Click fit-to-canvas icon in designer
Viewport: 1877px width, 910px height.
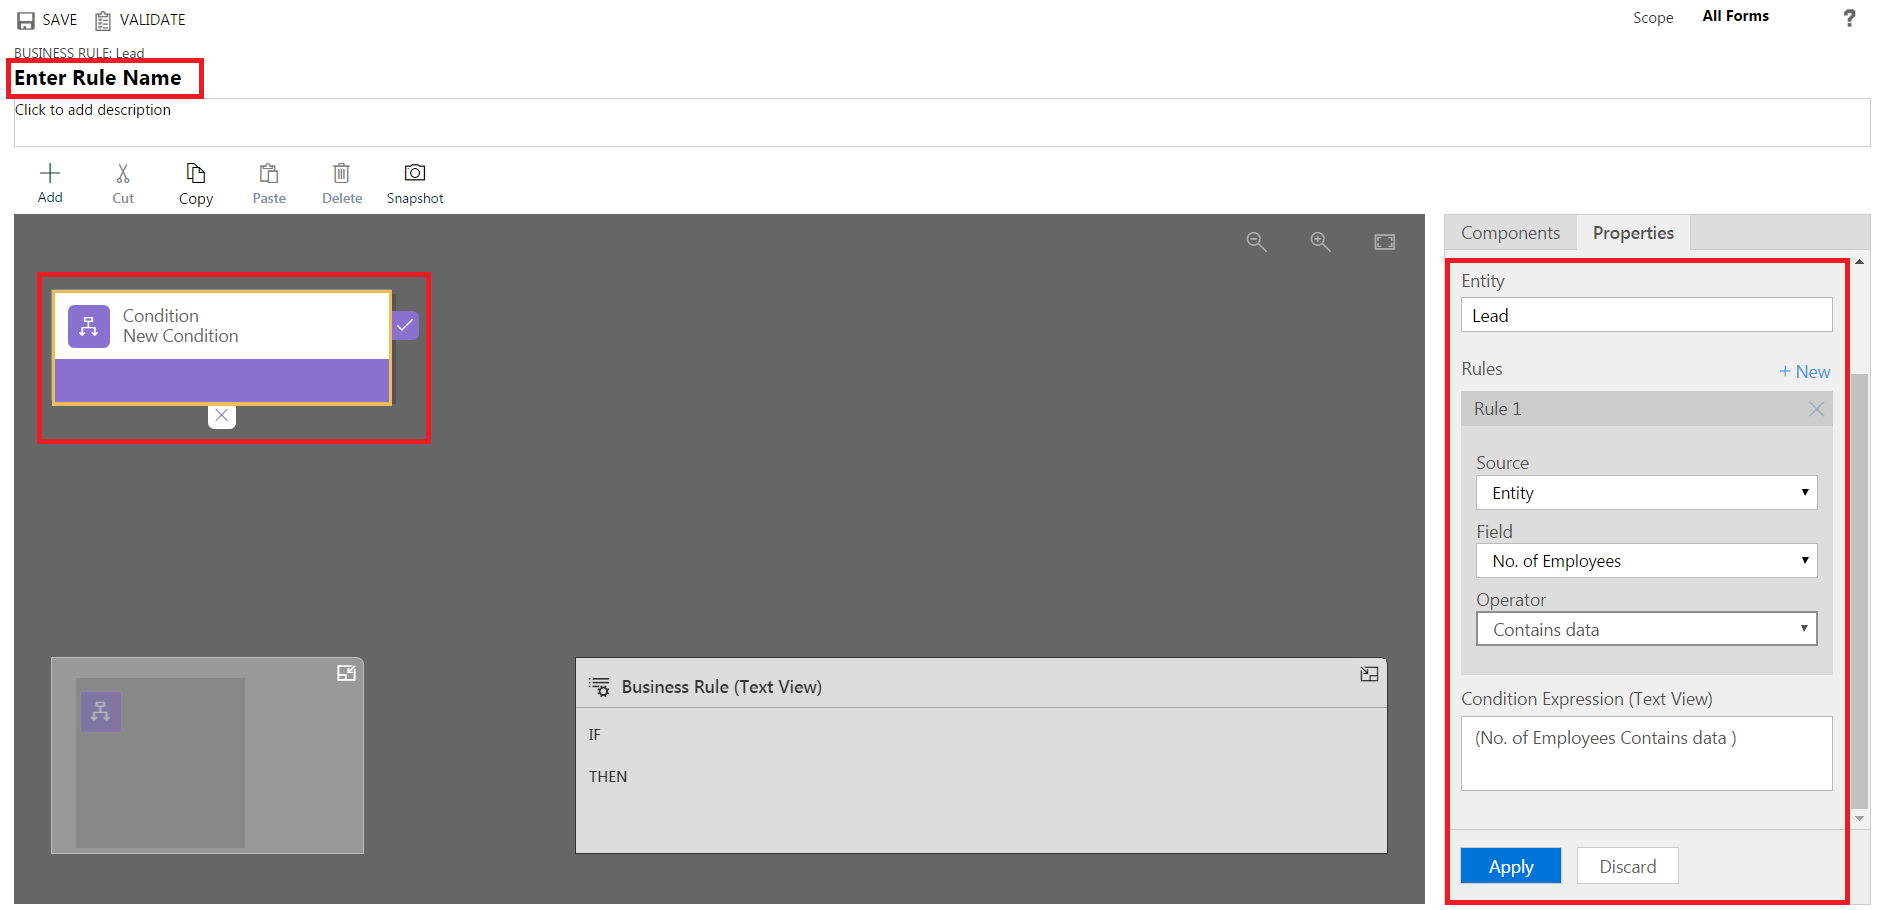1384,242
